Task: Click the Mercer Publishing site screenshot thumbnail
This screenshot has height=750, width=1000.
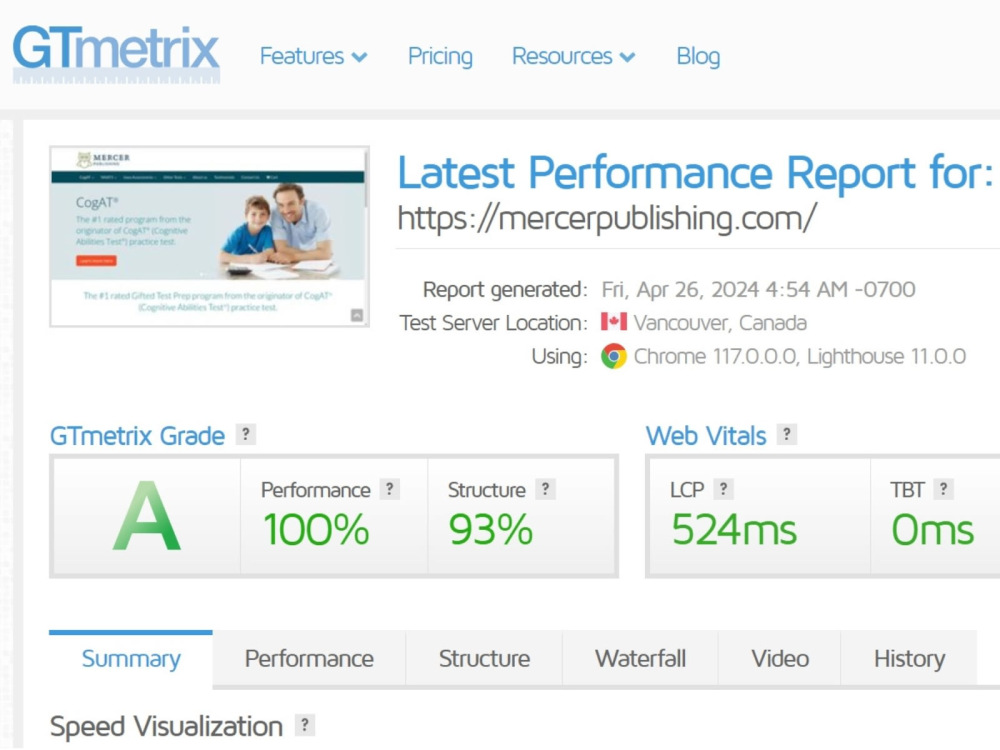Action: pyautogui.click(x=209, y=237)
